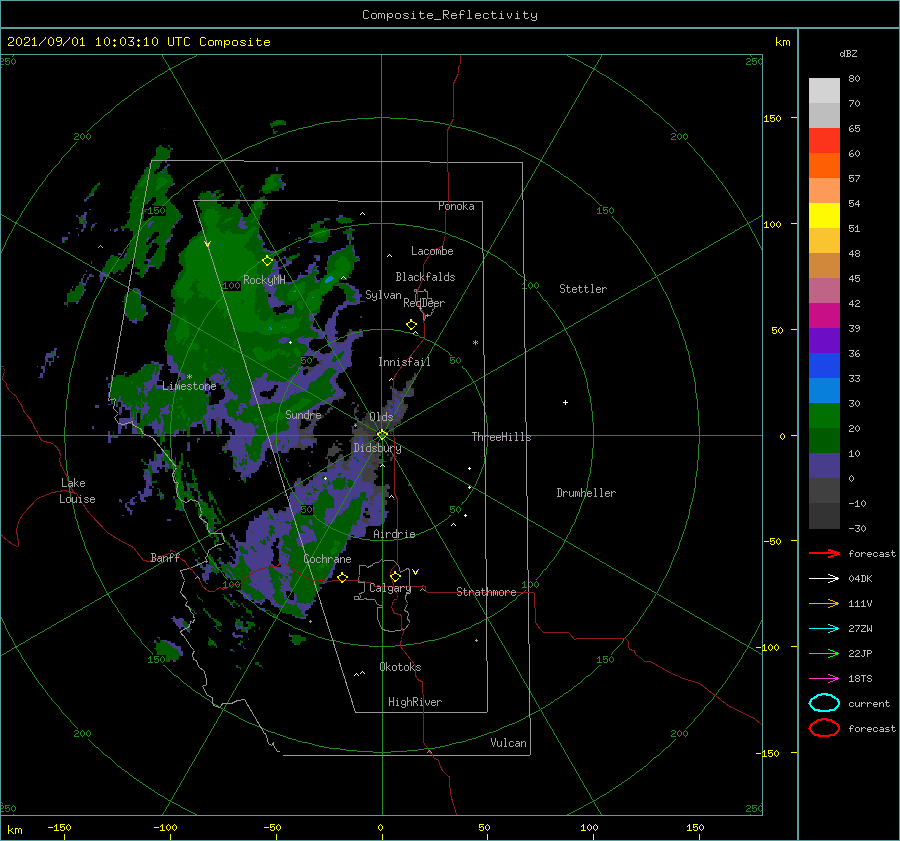Click the ThreeHills town label
Image resolution: width=900 pixels, height=841 pixels.
coord(502,437)
